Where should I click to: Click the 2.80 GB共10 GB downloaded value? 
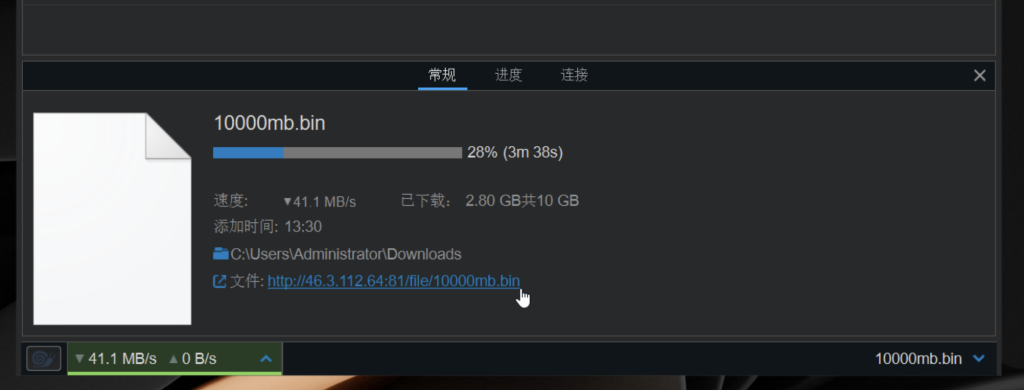[x=522, y=201]
